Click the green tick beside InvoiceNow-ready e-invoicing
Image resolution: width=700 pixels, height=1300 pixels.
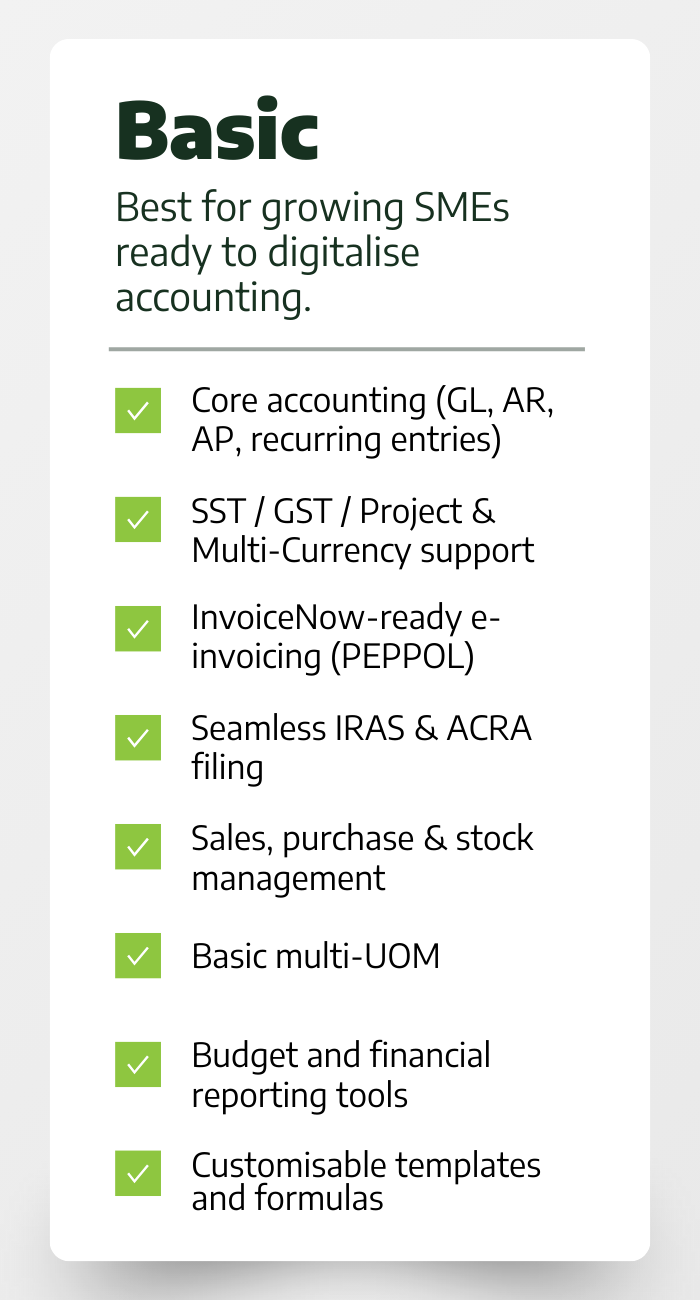138,629
